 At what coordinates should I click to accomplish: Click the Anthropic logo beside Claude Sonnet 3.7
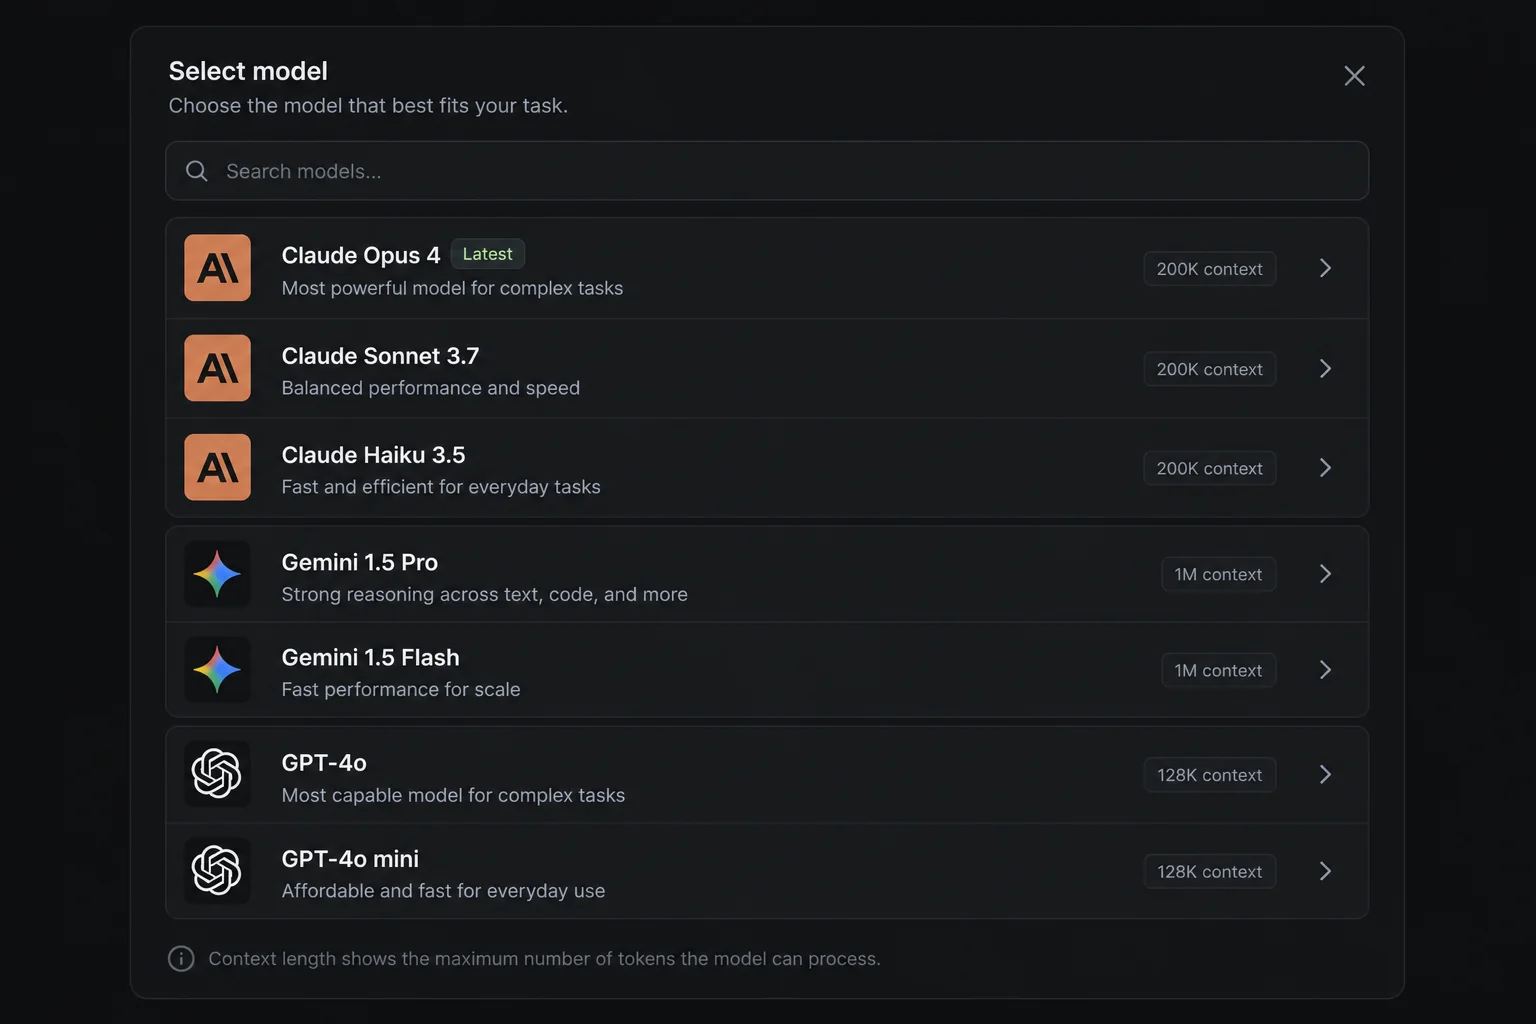[217, 368]
